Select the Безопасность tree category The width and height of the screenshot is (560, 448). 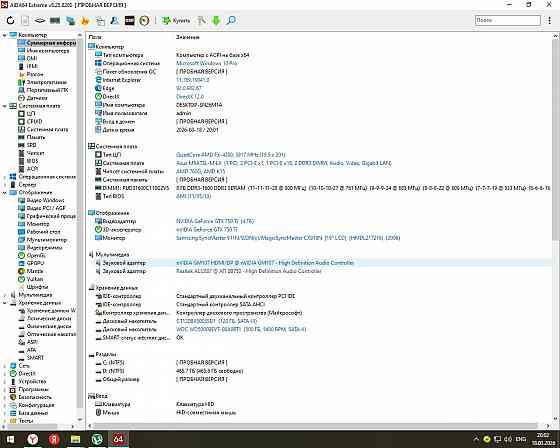pyautogui.click(x=35, y=397)
